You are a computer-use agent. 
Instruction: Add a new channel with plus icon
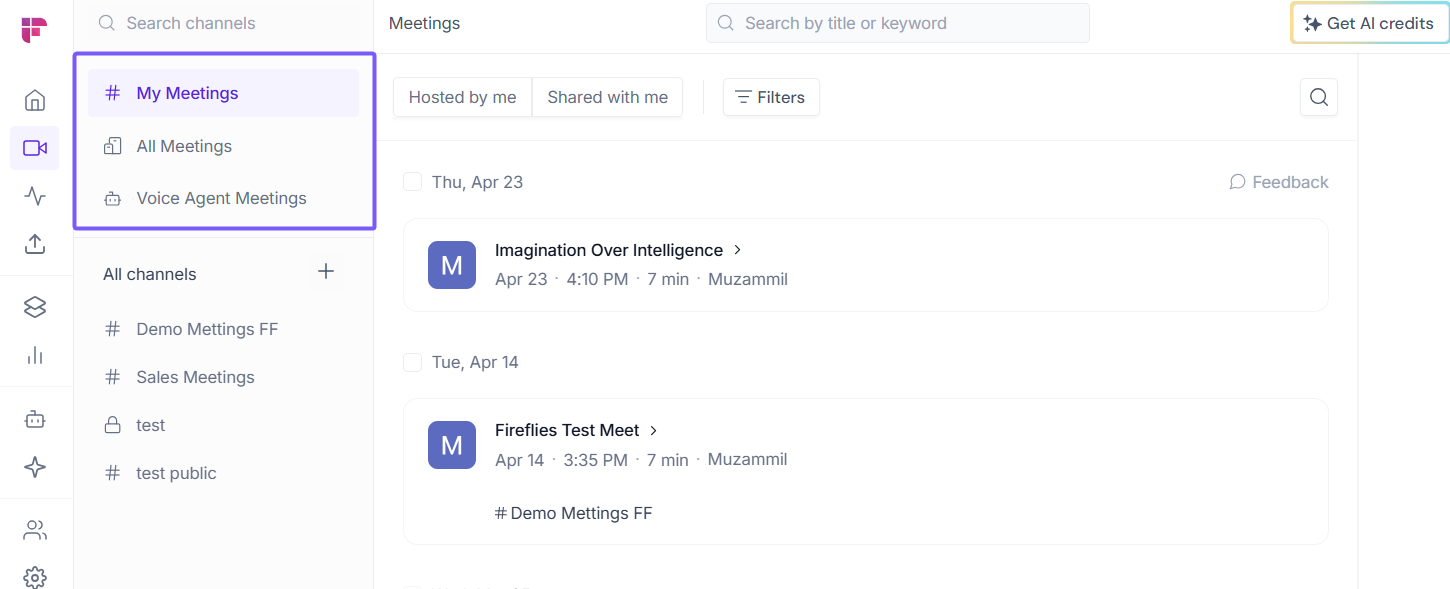point(325,272)
